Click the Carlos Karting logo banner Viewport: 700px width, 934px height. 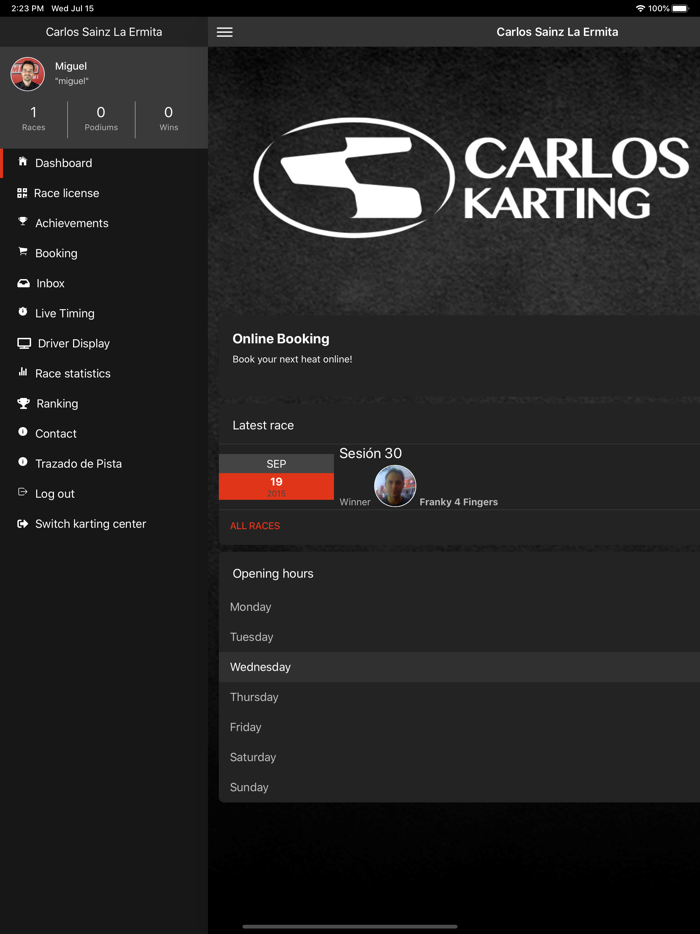(x=471, y=178)
